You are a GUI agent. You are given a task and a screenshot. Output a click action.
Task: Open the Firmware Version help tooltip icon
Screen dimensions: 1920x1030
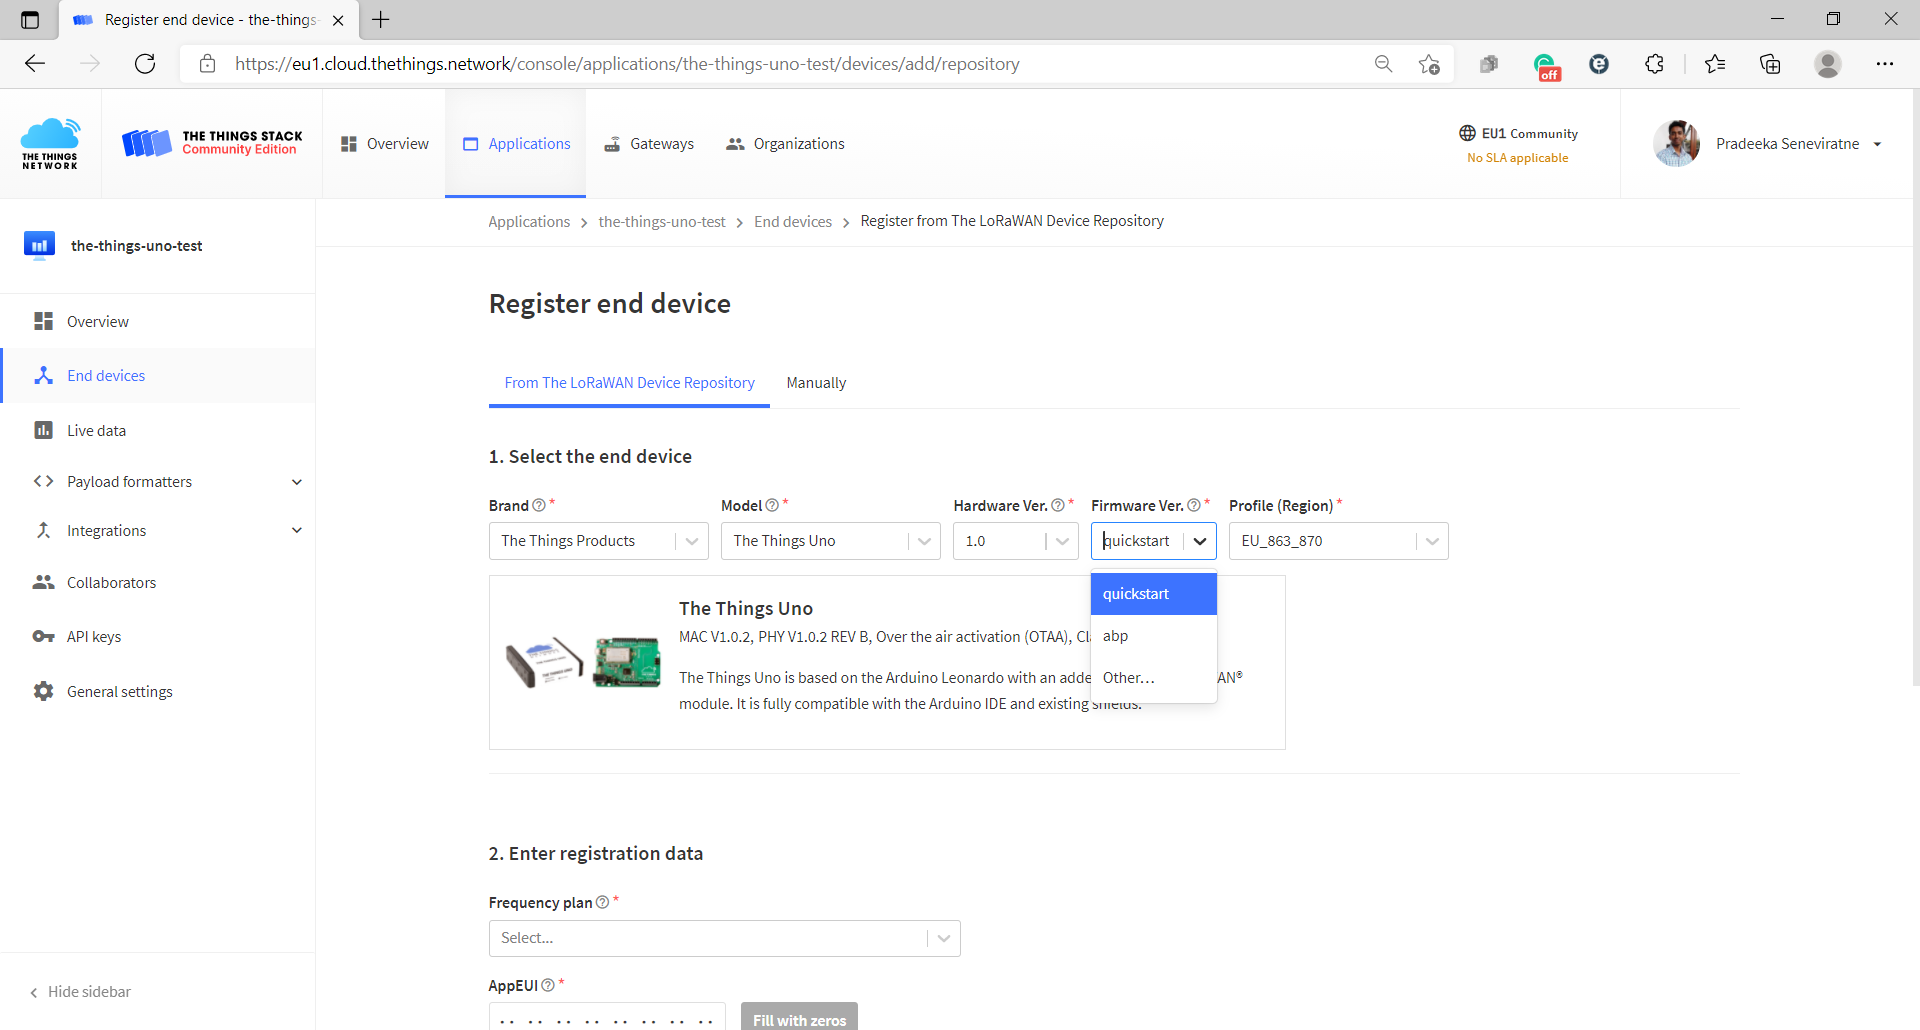coord(1194,505)
